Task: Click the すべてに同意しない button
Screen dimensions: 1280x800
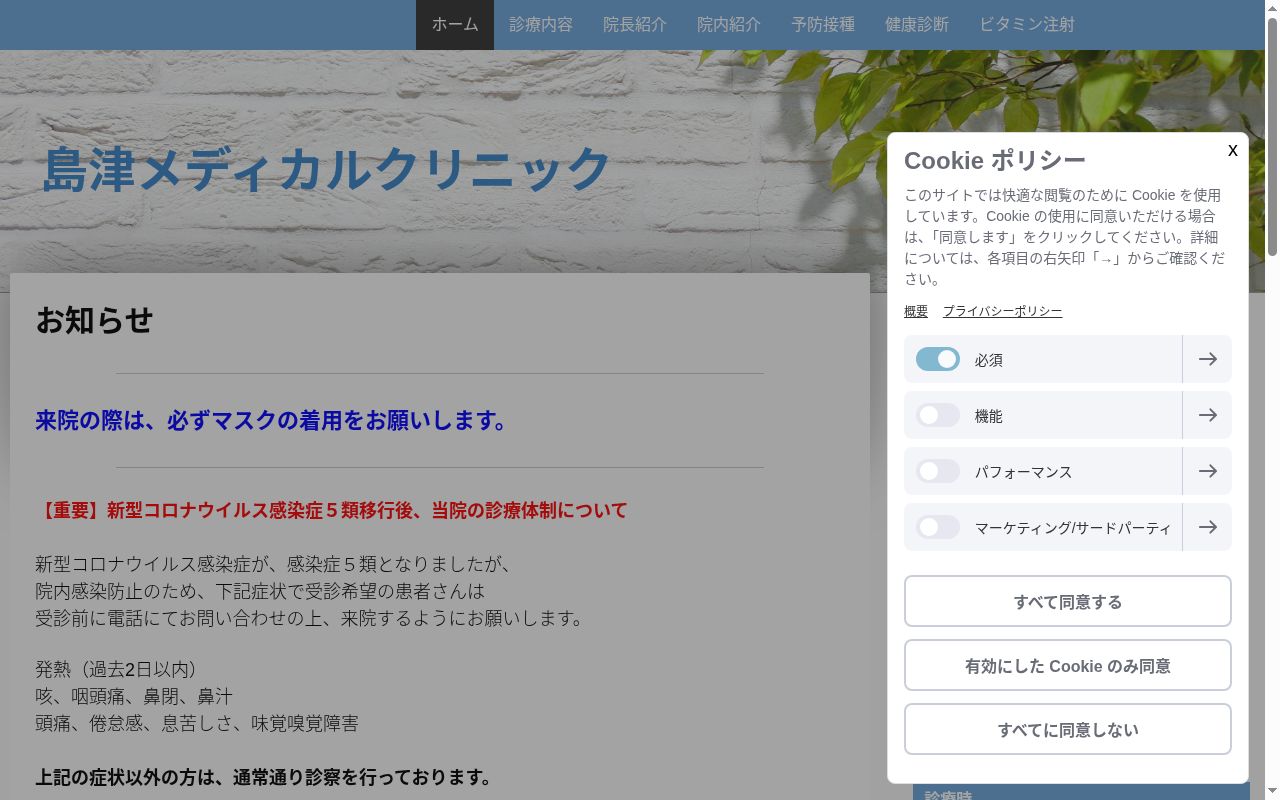Action: coord(1068,729)
